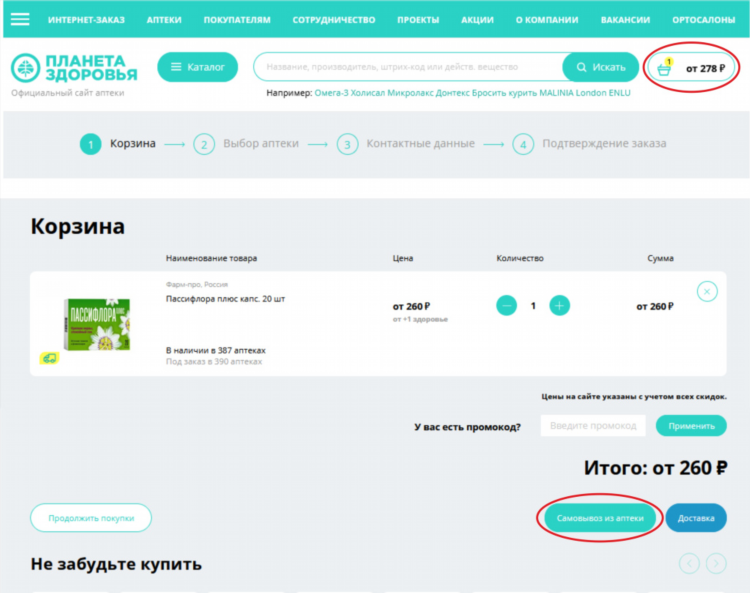Viewport: 750px width, 593px height.
Task: Click cart total от 278 ₽
Action: (x=706, y=68)
